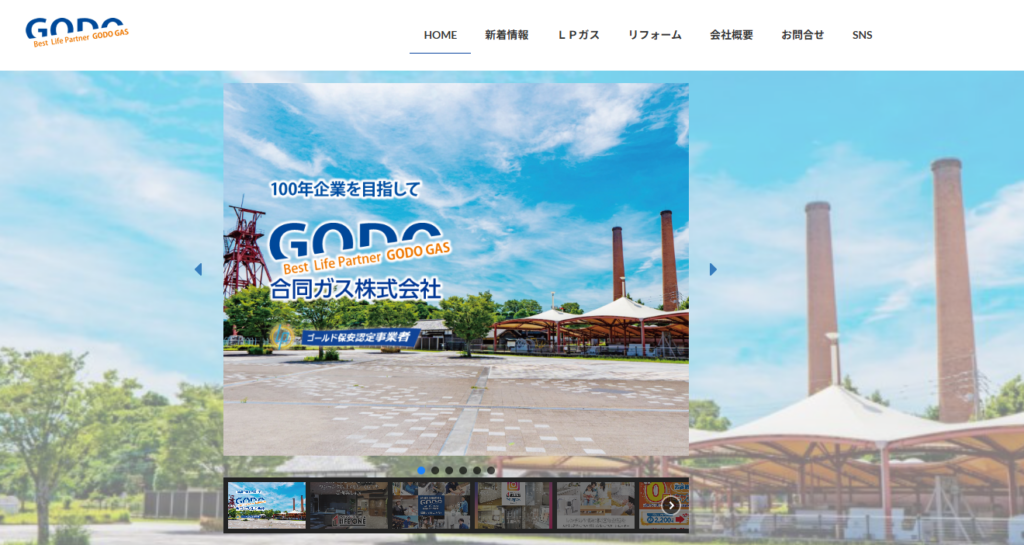Select the first slide pagination dot
Image resolution: width=1024 pixels, height=545 pixels.
[422, 470]
